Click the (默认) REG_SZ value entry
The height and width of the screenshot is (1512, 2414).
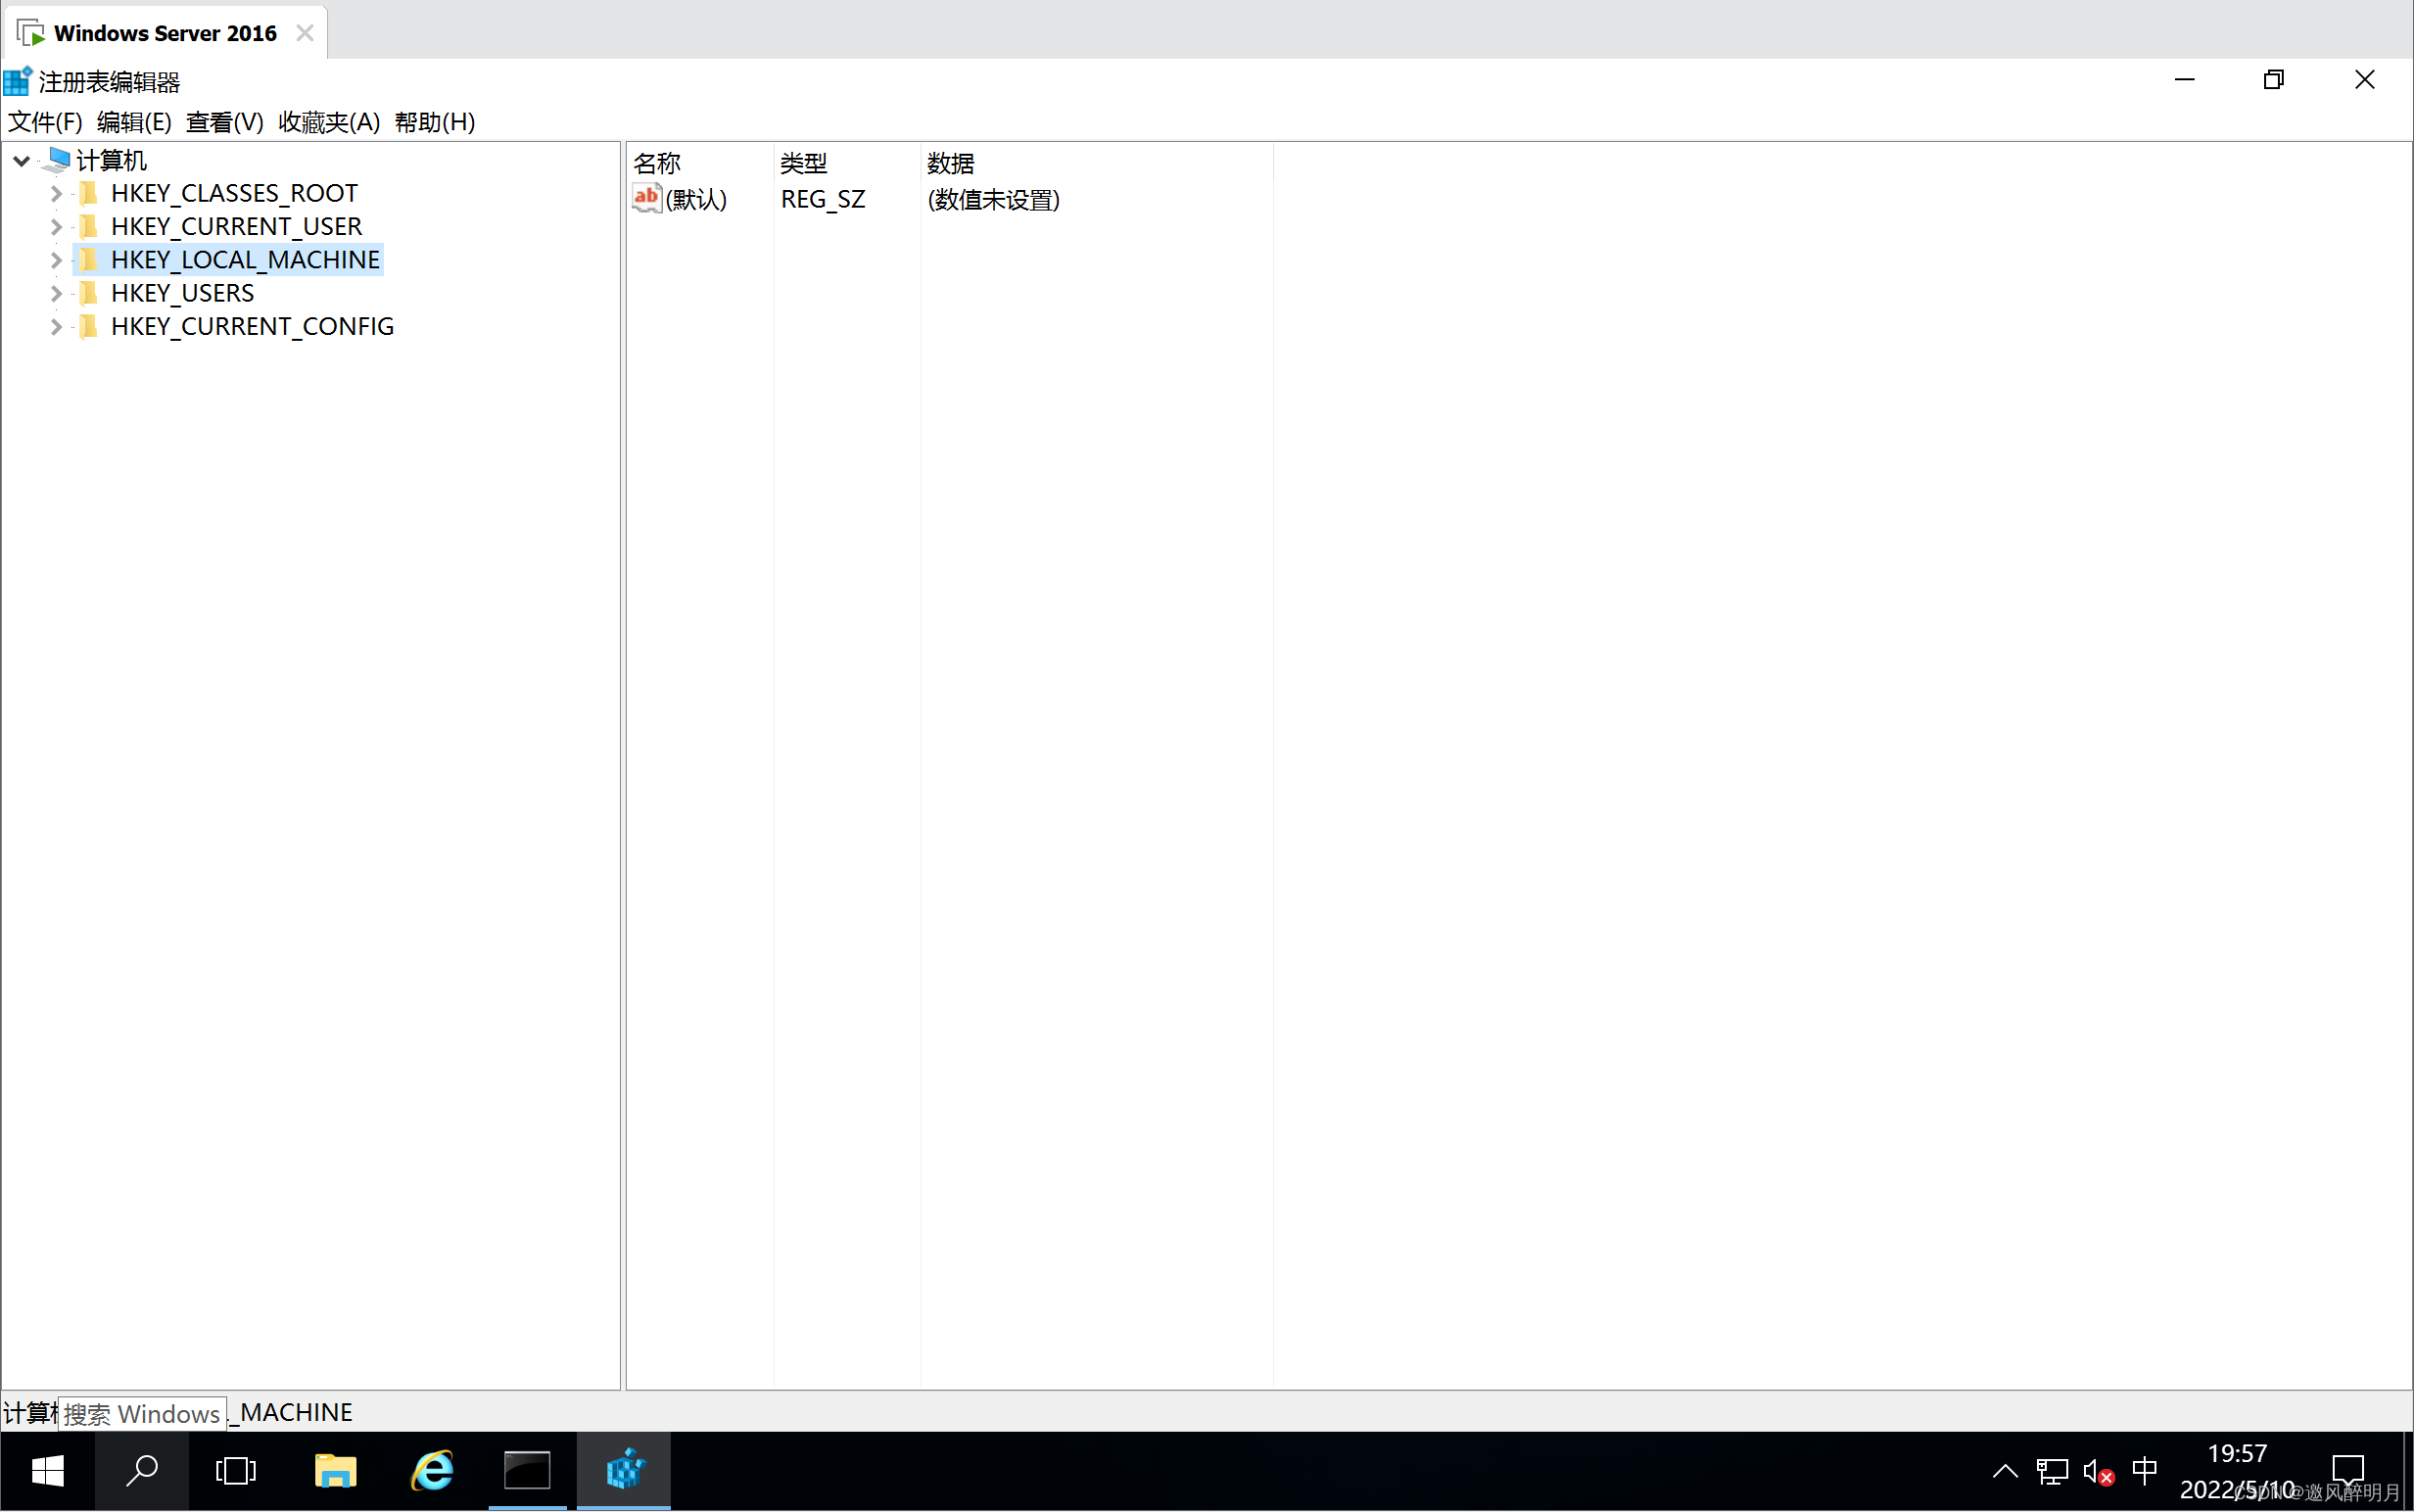pyautogui.click(x=696, y=197)
